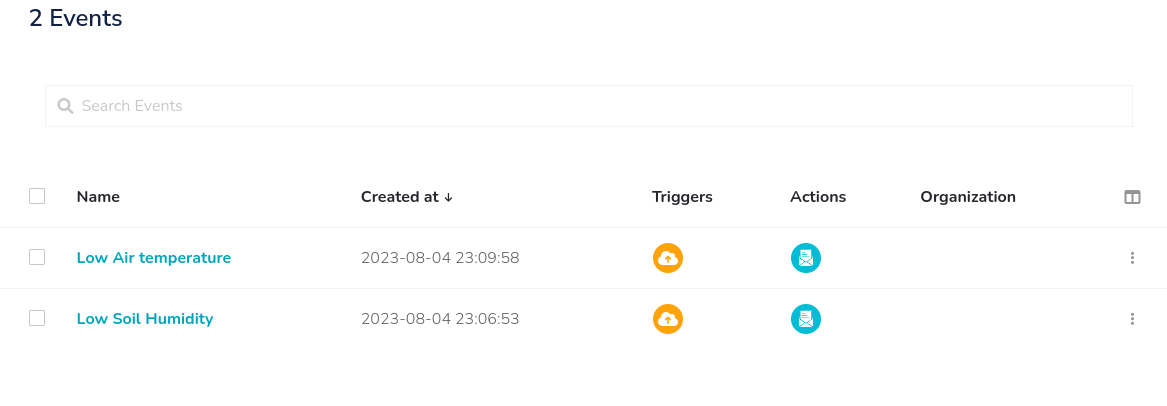The height and width of the screenshot is (406, 1167).
Task: Click trigger icon for Low Air temperature
Action: click(x=668, y=258)
